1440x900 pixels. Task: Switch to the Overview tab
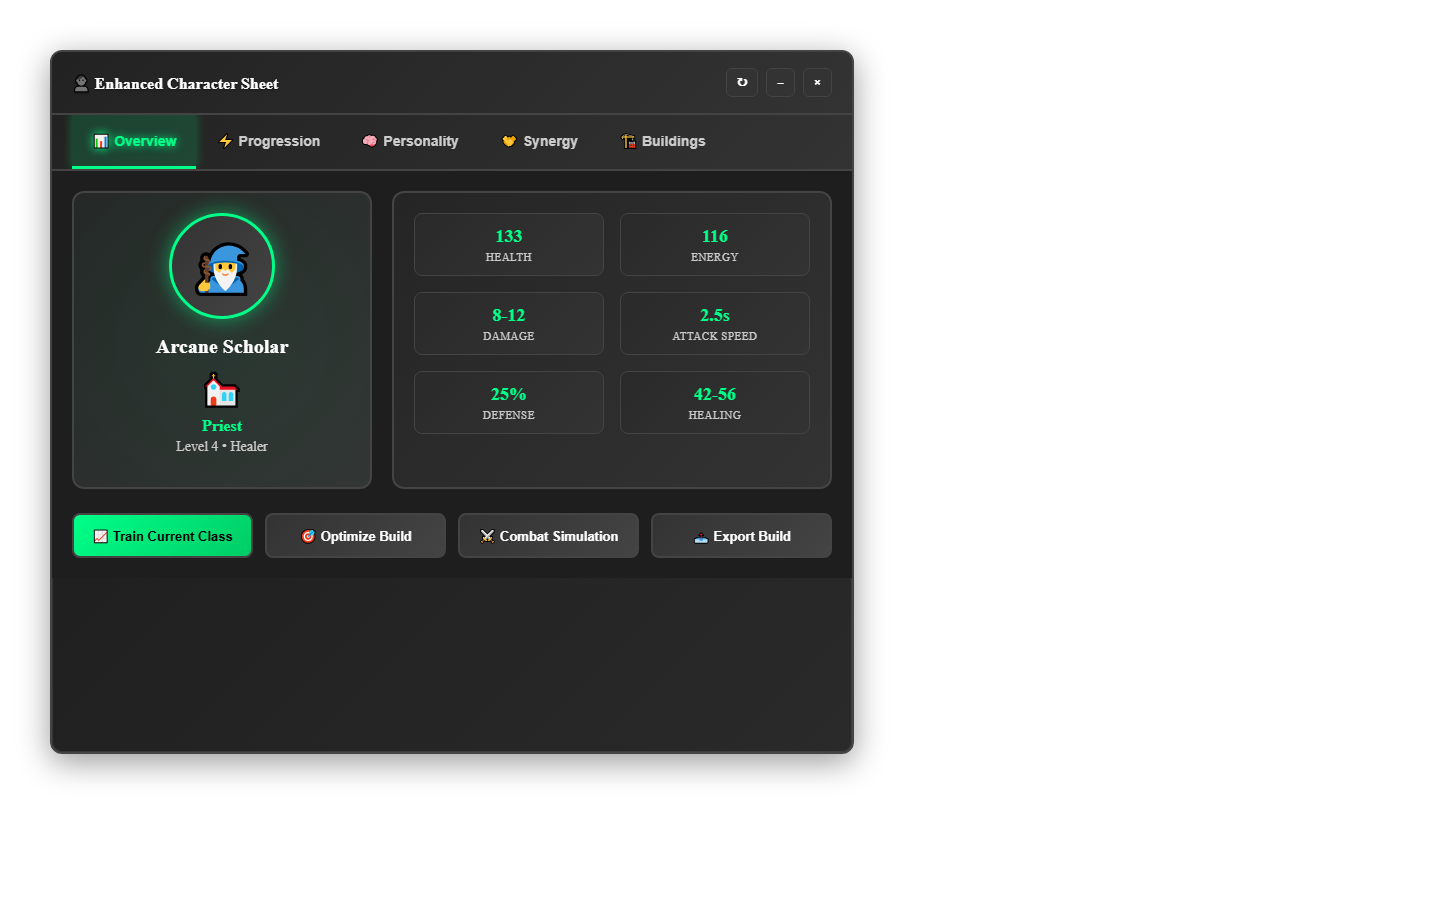click(x=134, y=141)
